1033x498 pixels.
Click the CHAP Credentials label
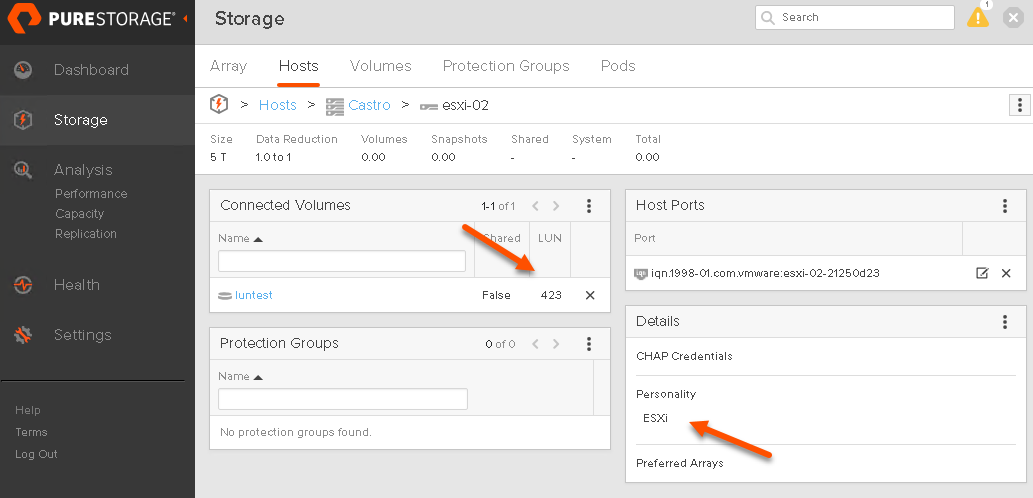tap(684, 356)
